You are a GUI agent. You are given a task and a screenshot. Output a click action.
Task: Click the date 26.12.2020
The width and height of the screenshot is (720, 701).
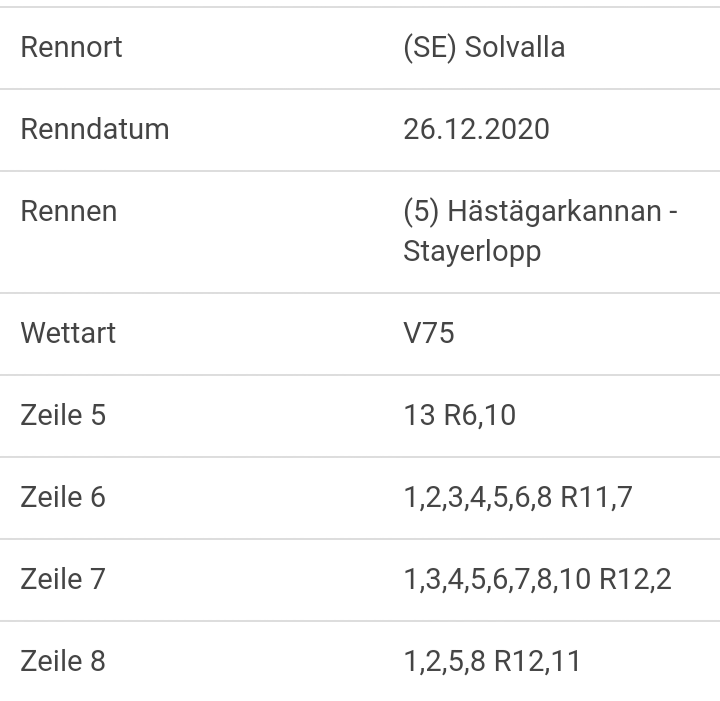coord(476,129)
